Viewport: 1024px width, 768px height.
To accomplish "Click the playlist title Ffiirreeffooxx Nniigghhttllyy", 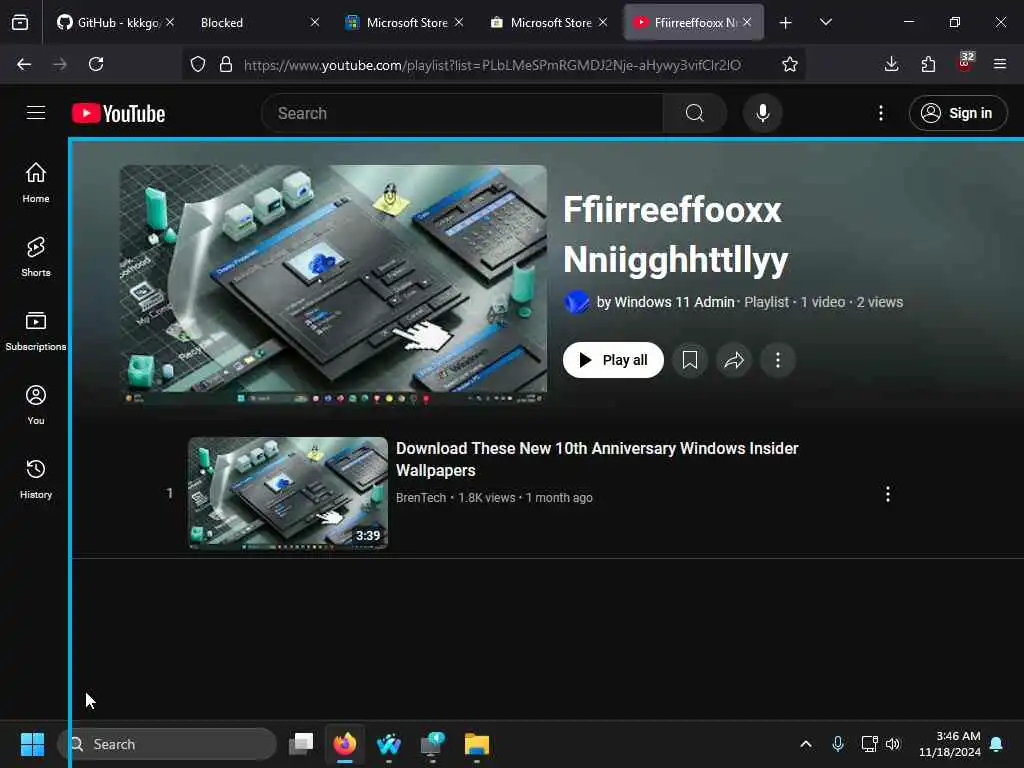I will tap(676, 234).
